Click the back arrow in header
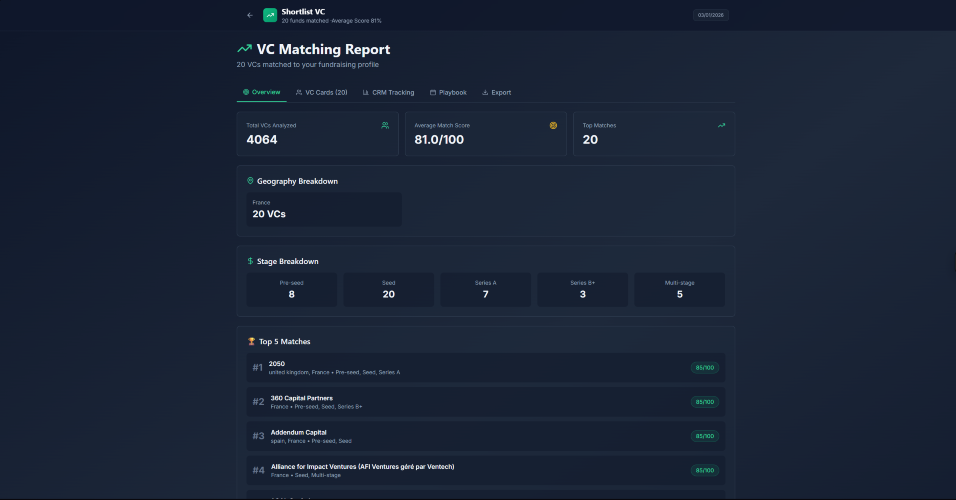 pos(250,15)
